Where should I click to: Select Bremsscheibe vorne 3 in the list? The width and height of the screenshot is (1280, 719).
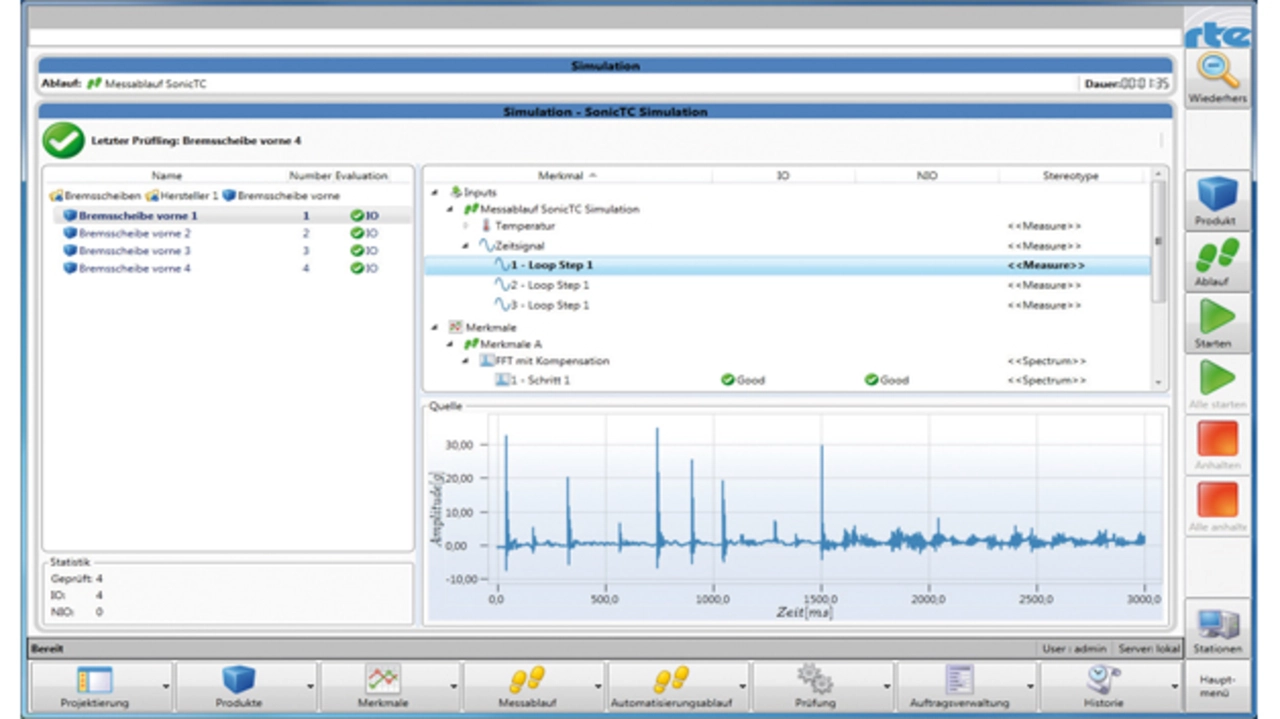click(134, 251)
